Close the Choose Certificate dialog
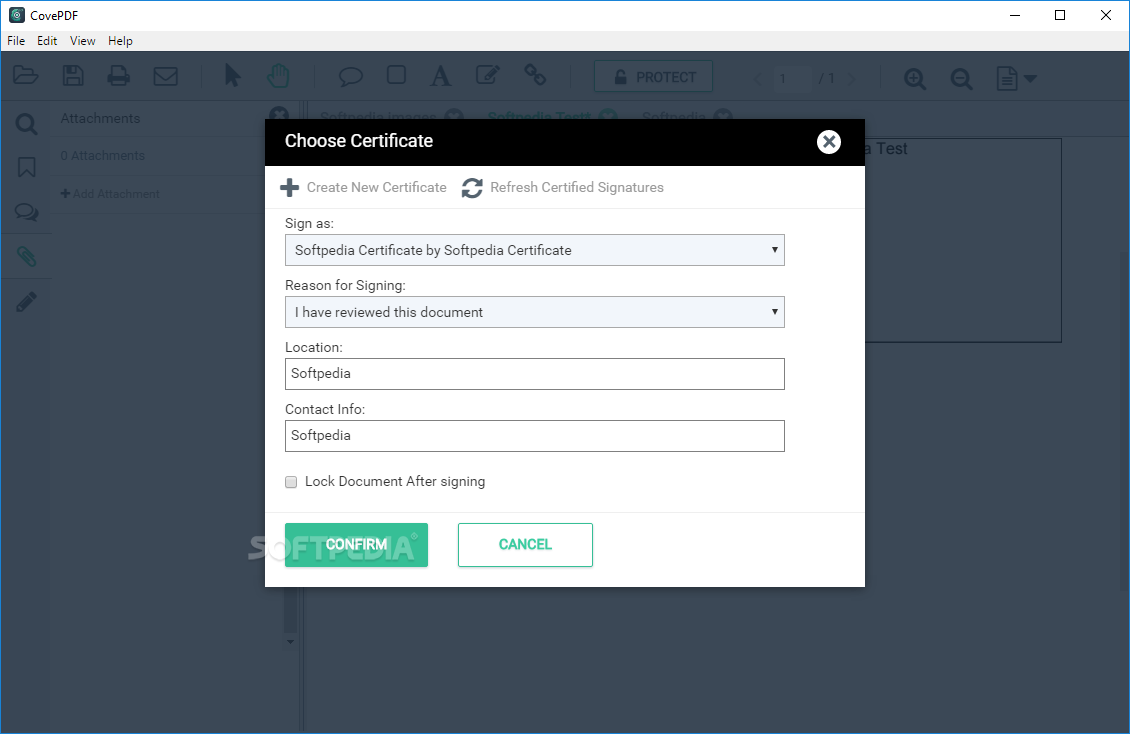1130x734 pixels. click(x=829, y=142)
